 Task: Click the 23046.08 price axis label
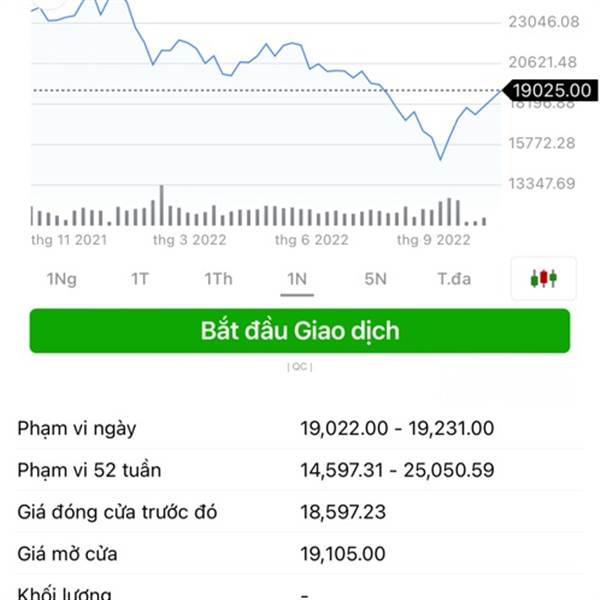[543, 22]
